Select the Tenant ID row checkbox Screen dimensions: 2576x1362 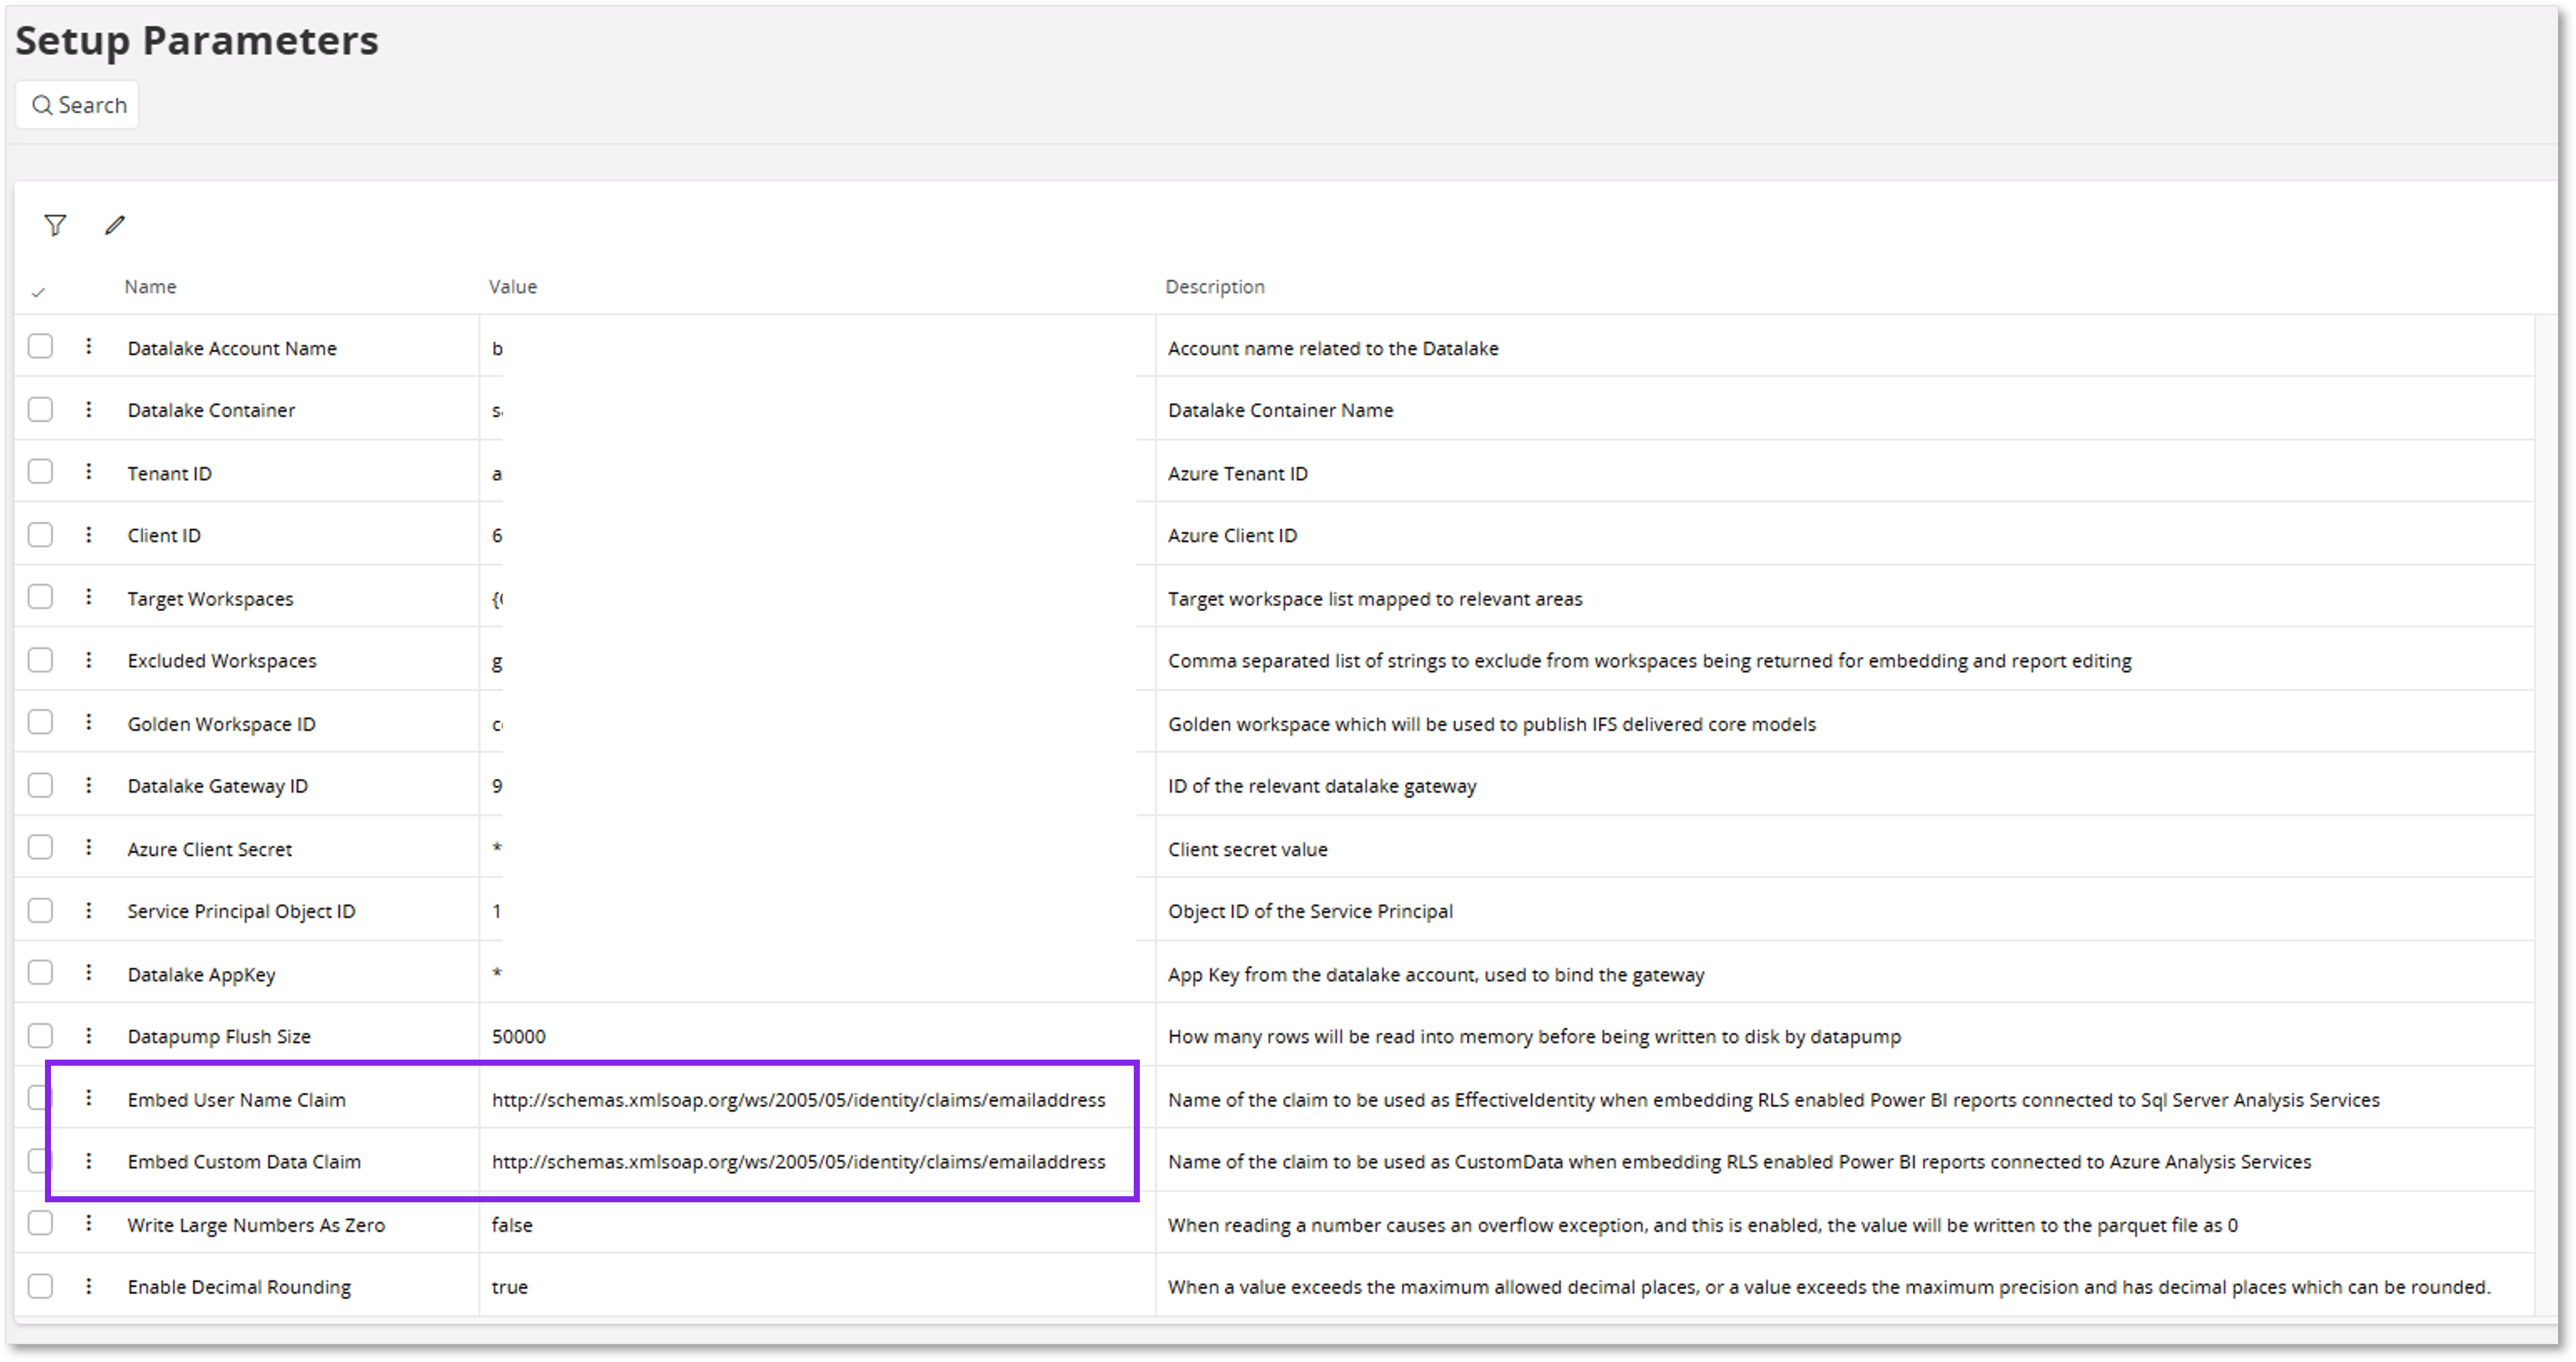point(40,471)
